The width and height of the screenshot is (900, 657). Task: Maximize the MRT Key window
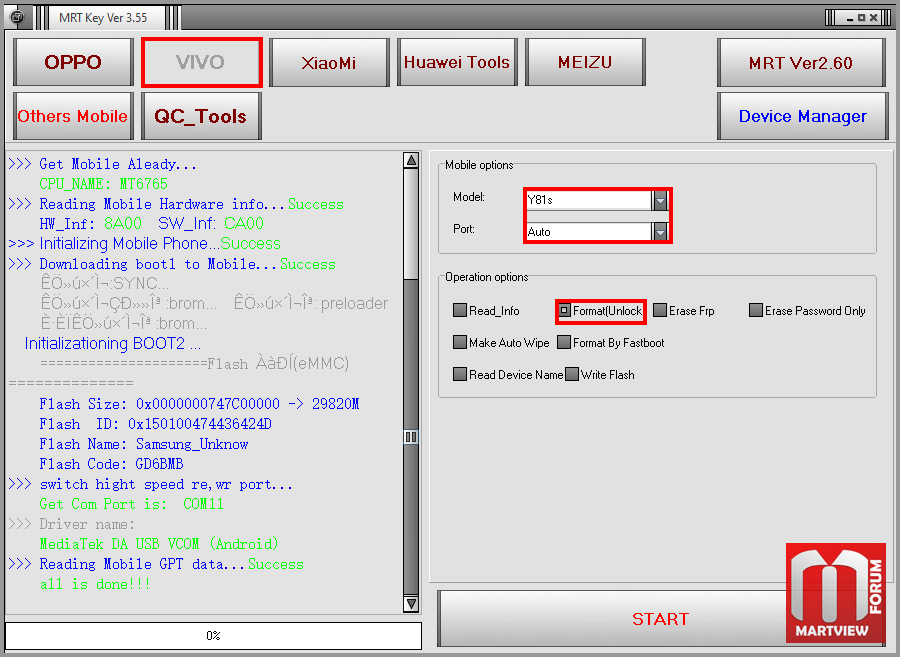click(x=862, y=18)
